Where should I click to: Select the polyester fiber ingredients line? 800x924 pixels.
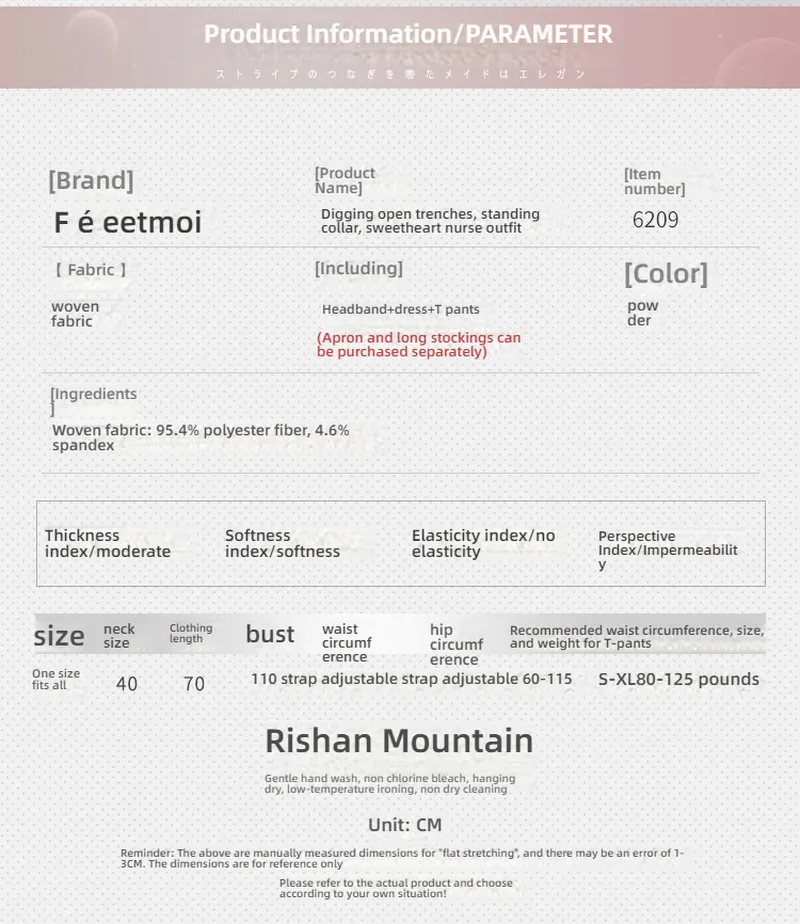click(200, 438)
